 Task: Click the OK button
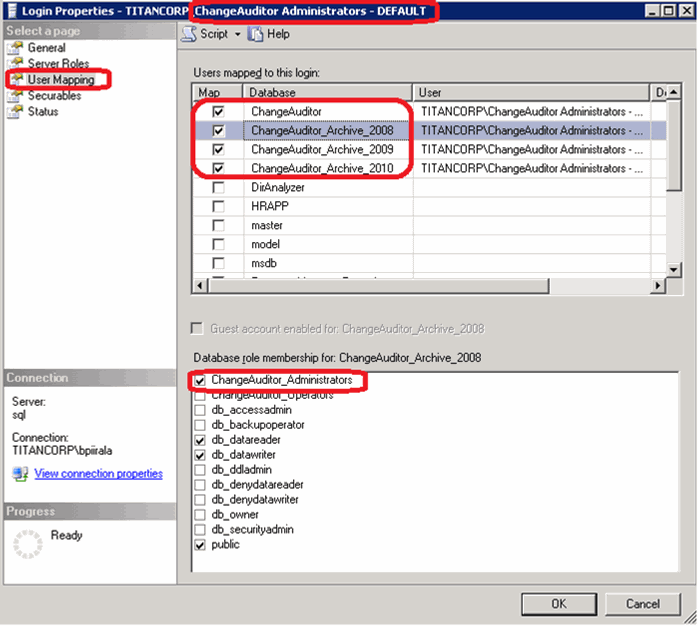[559, 604]
